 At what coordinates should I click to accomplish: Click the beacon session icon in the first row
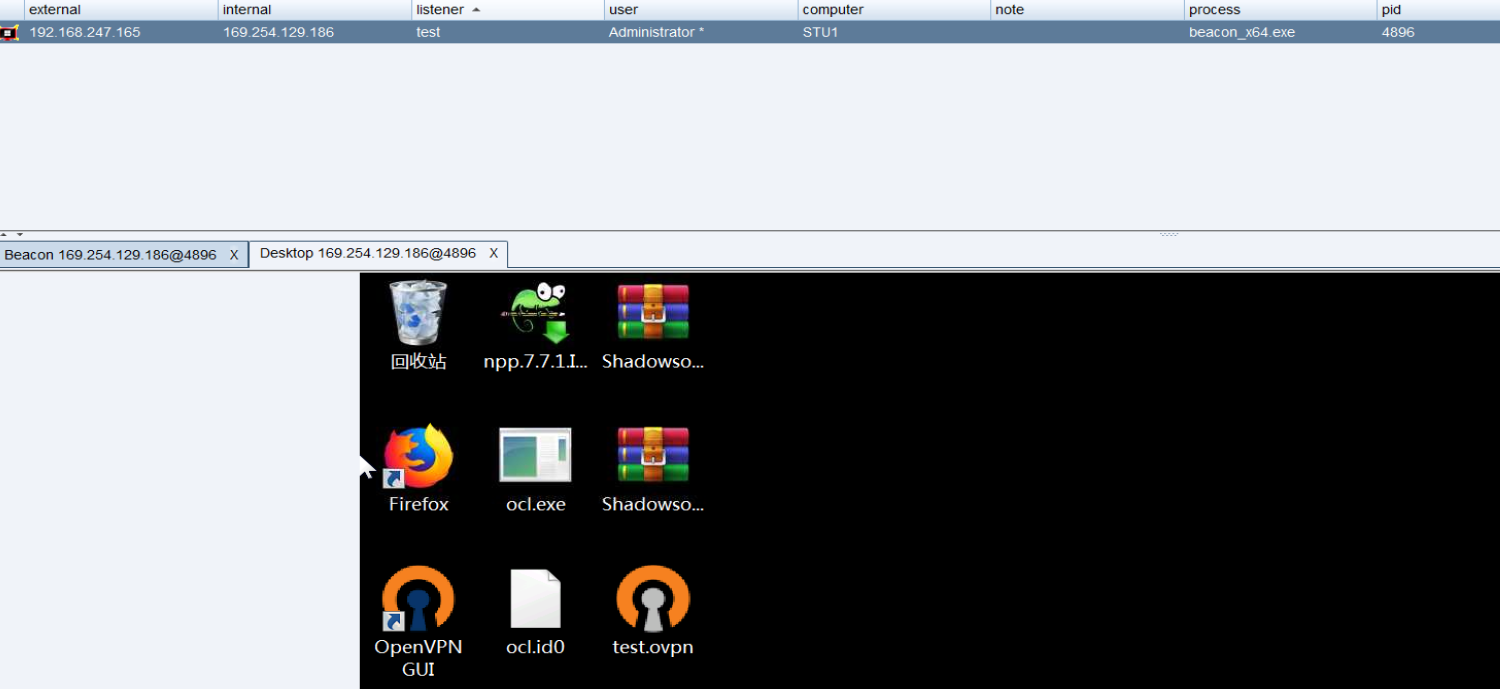[10, 32]
